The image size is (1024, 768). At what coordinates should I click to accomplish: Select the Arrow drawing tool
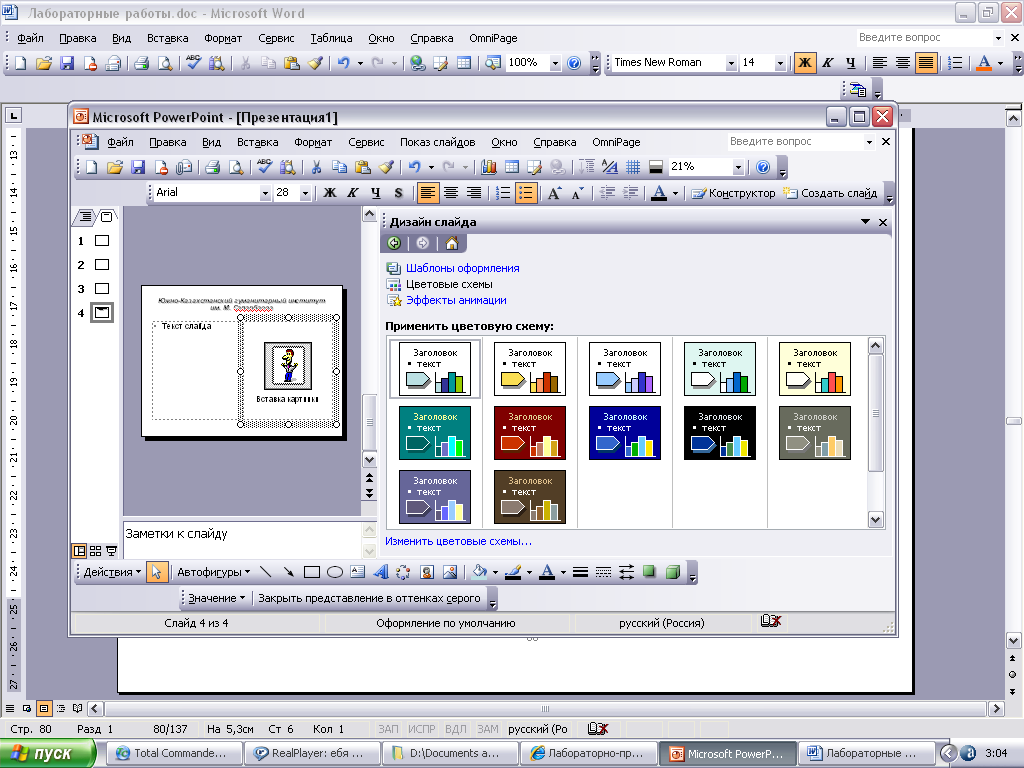click(x=288, y=572)
